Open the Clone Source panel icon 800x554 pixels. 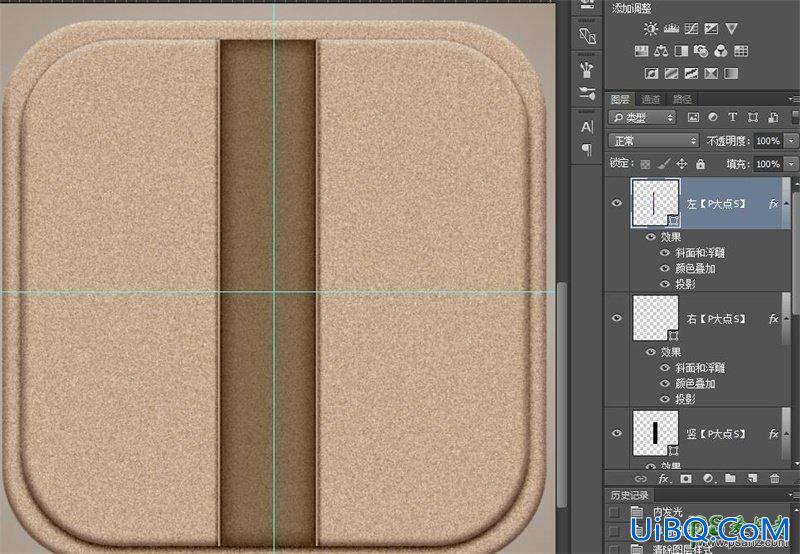(x=587, y=36)
